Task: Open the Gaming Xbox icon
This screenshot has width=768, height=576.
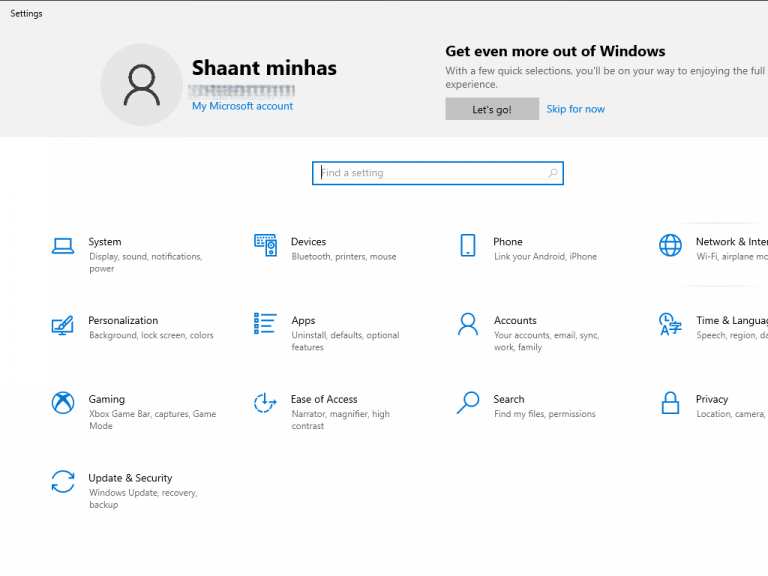Action: pyautogui.click(x=63, y=403)
